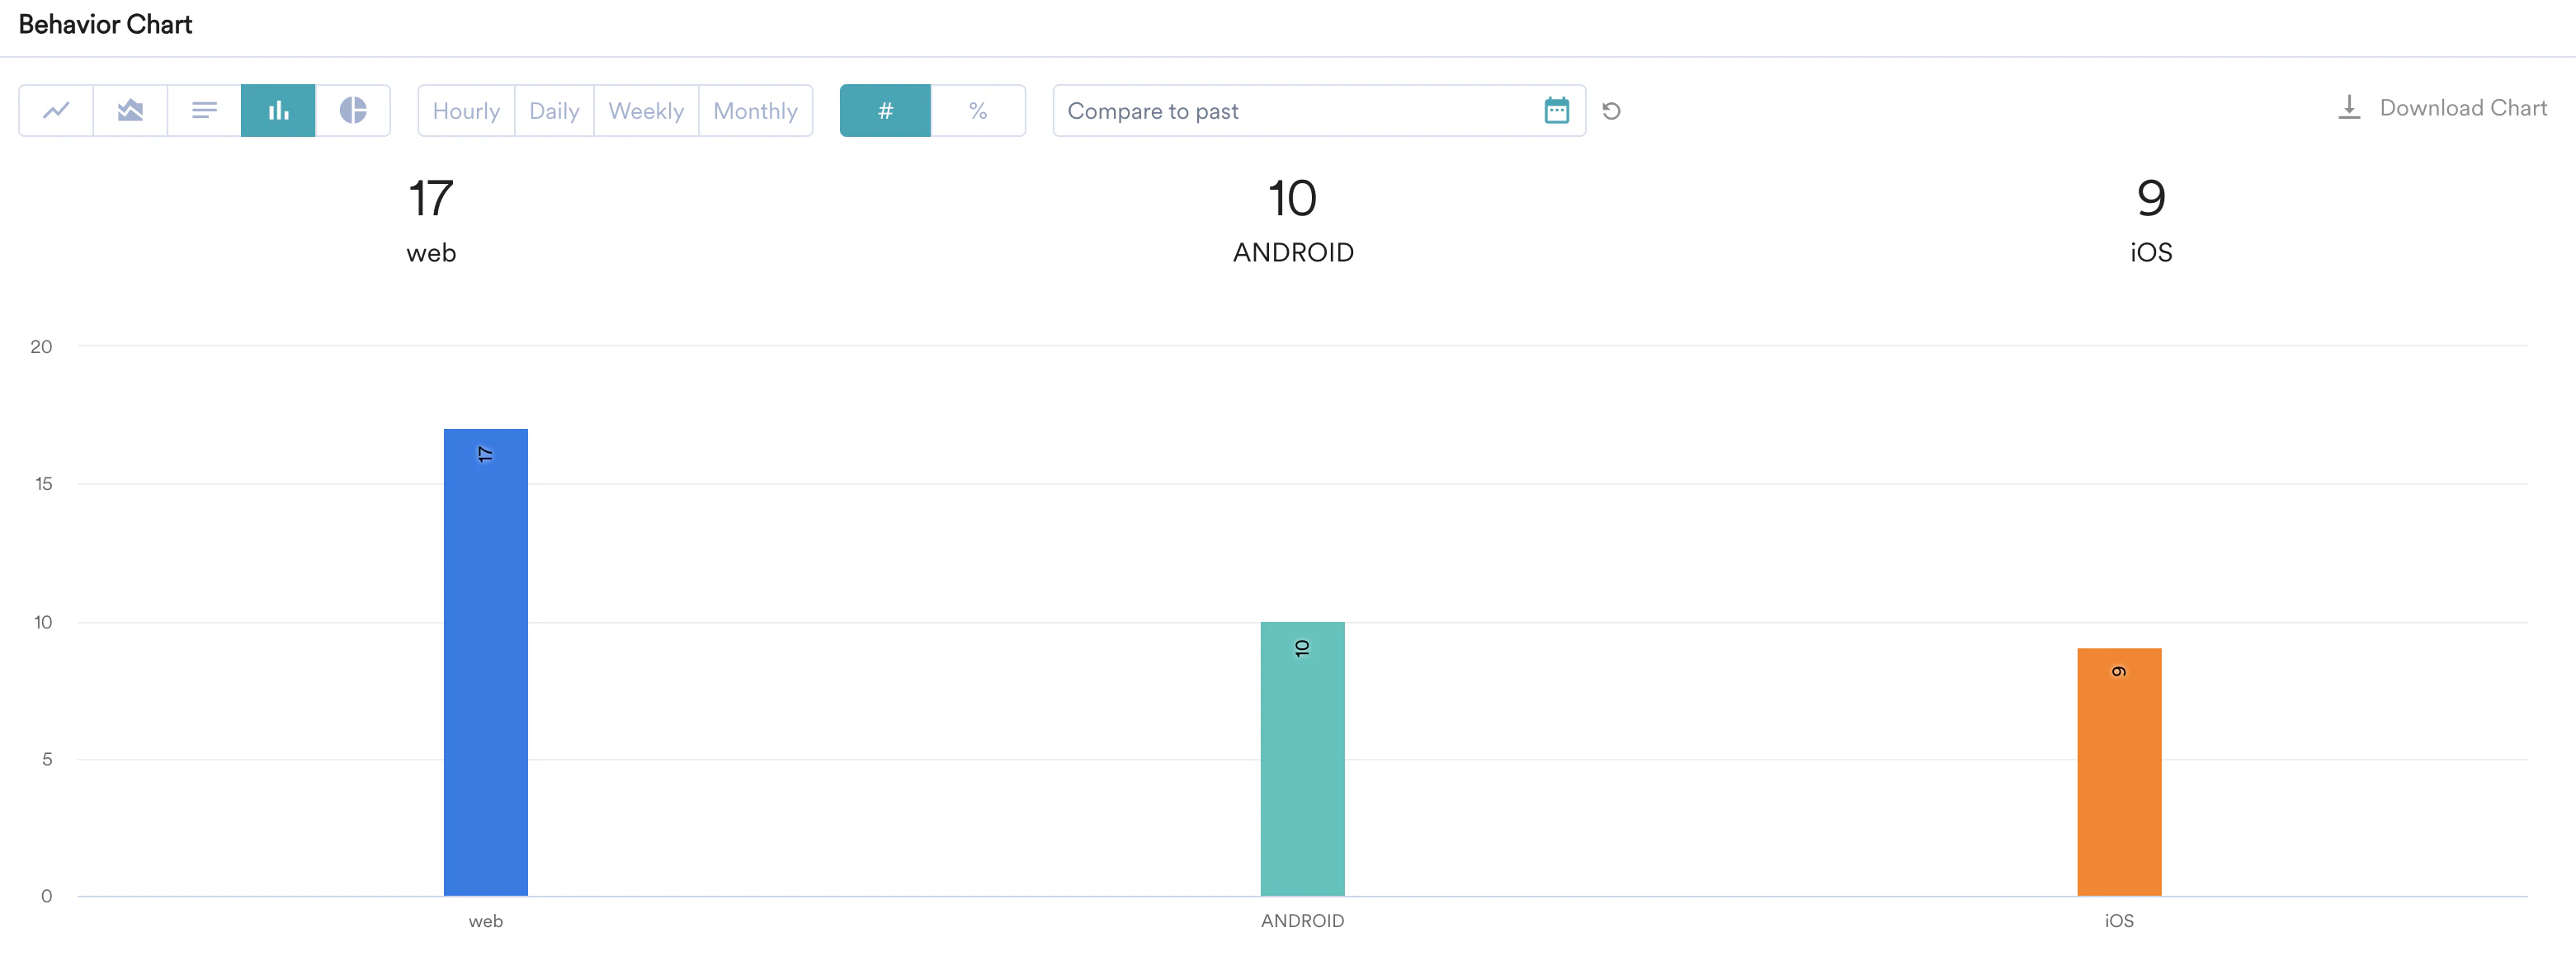
Task: Click the download arrow icon
Action: [x=2349, y=108]
